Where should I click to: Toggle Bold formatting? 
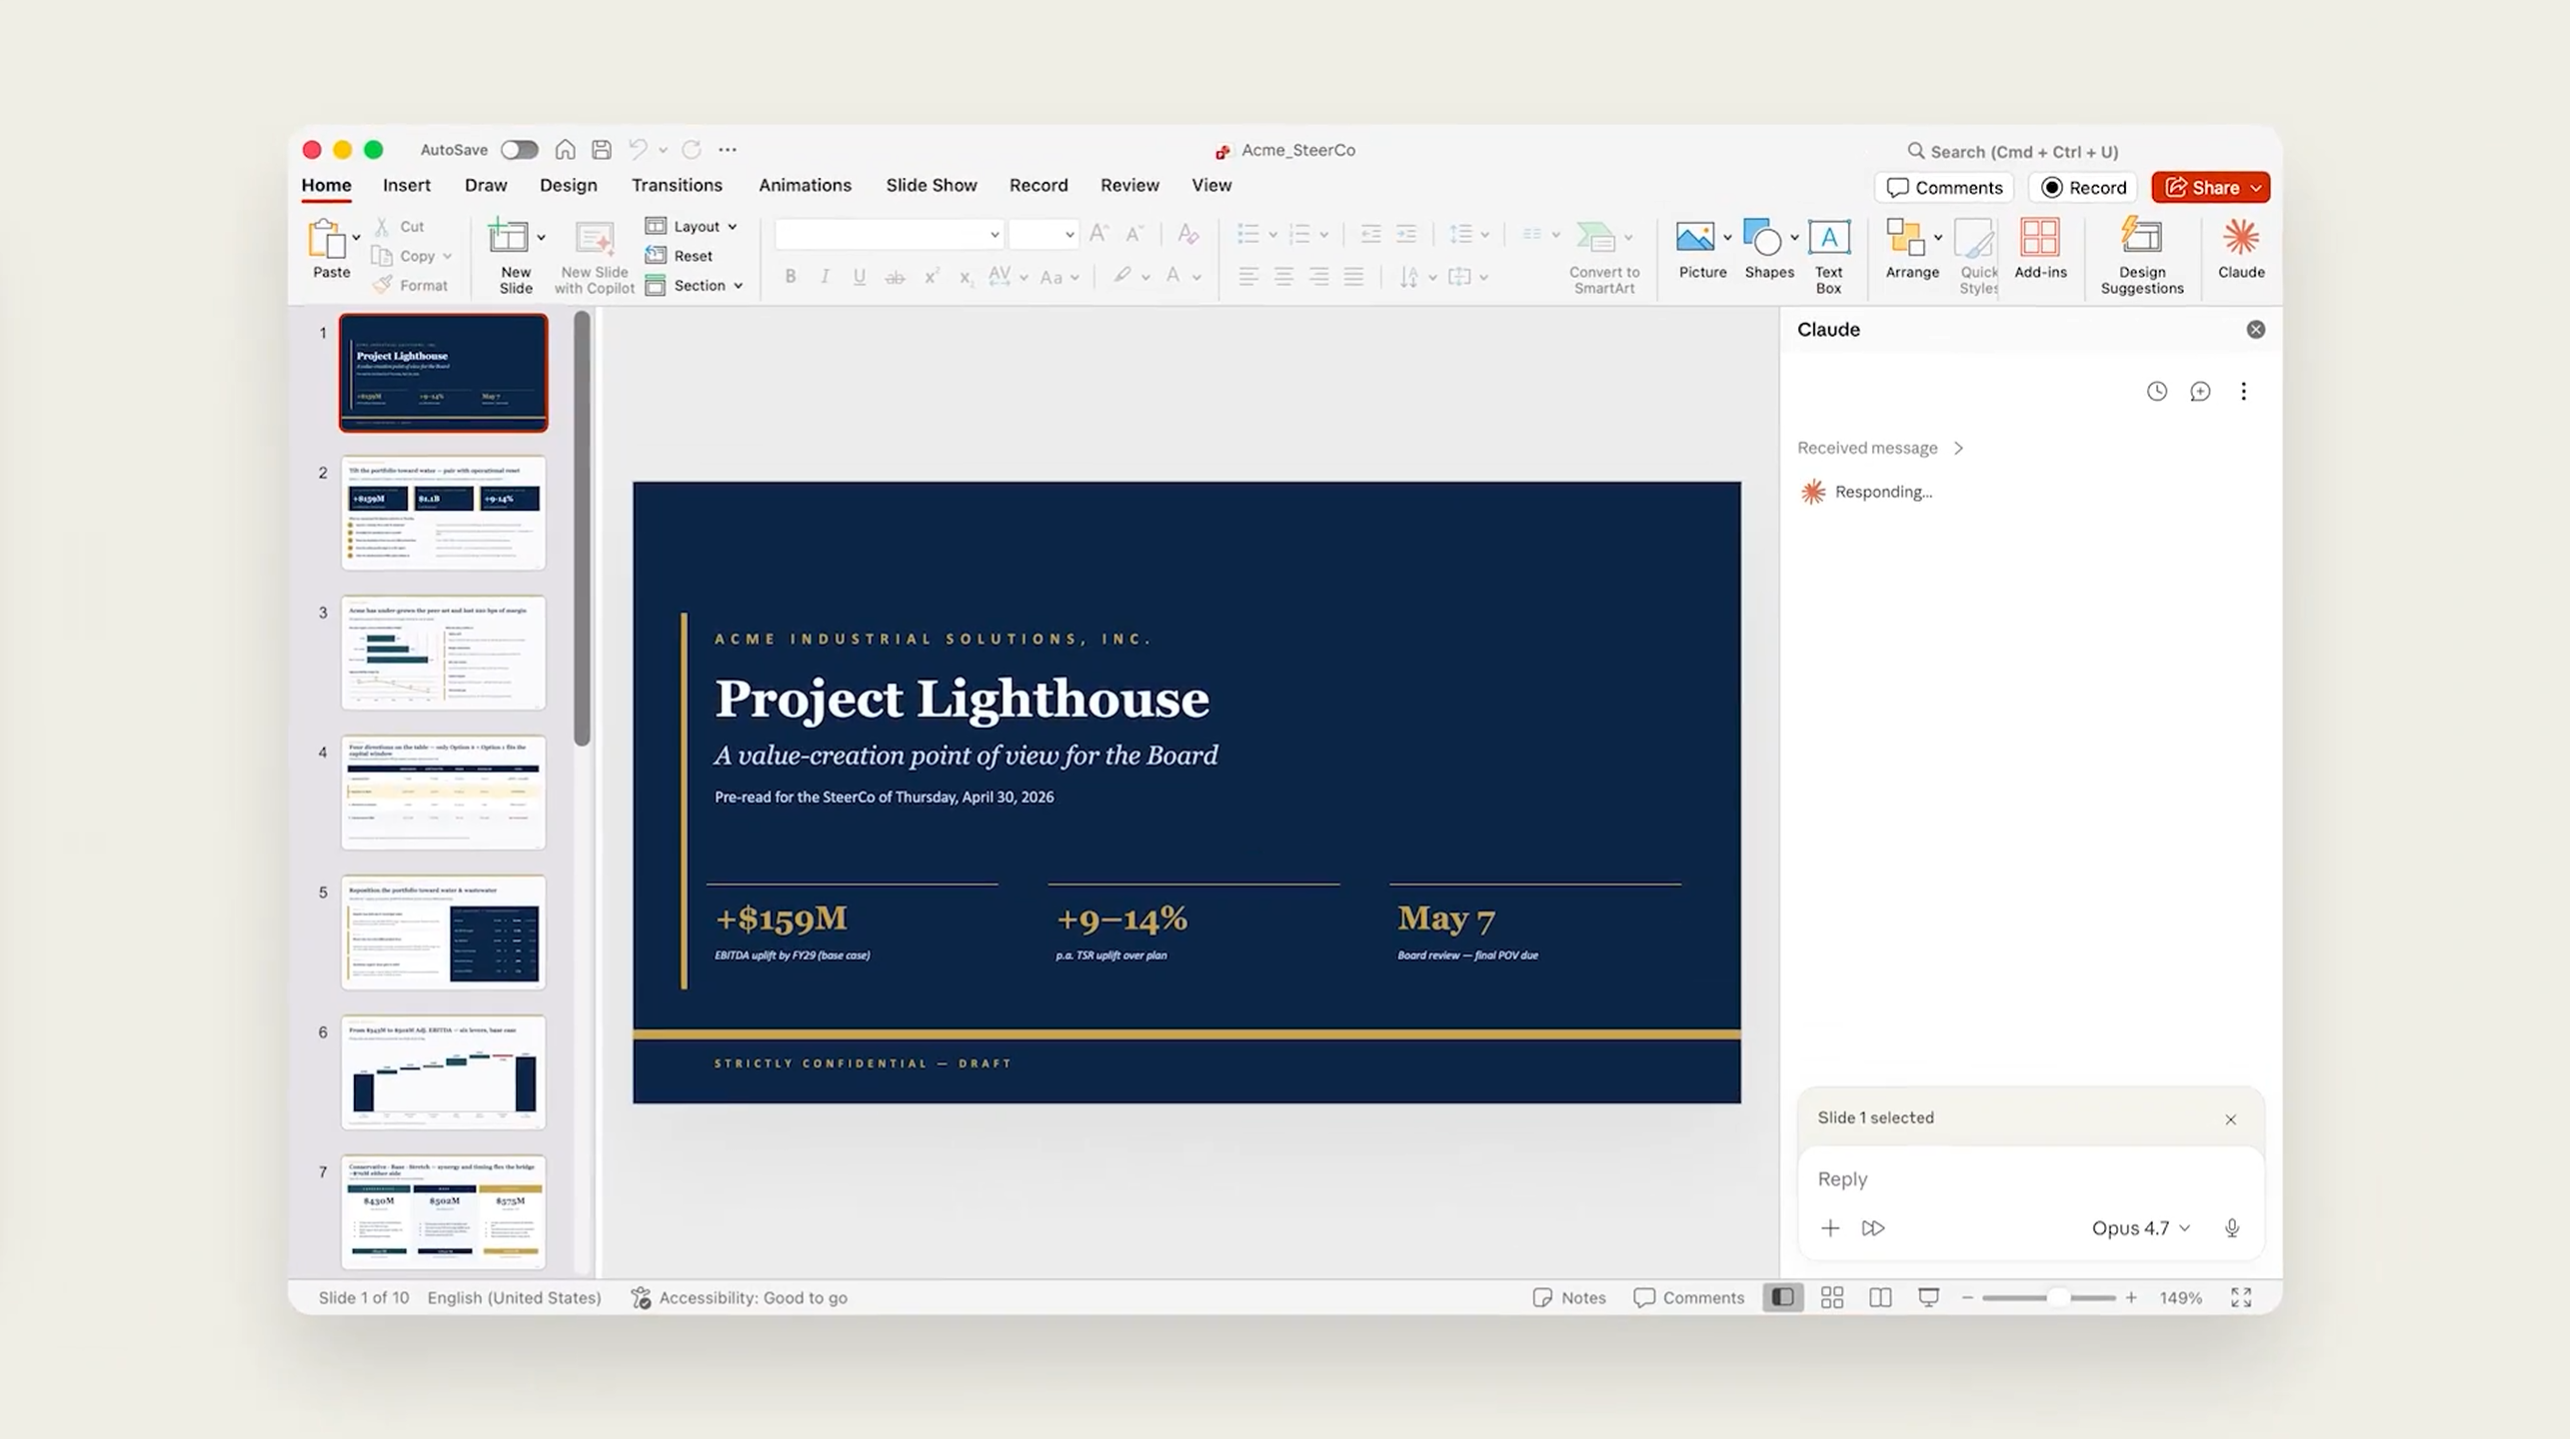coord(789,276)
